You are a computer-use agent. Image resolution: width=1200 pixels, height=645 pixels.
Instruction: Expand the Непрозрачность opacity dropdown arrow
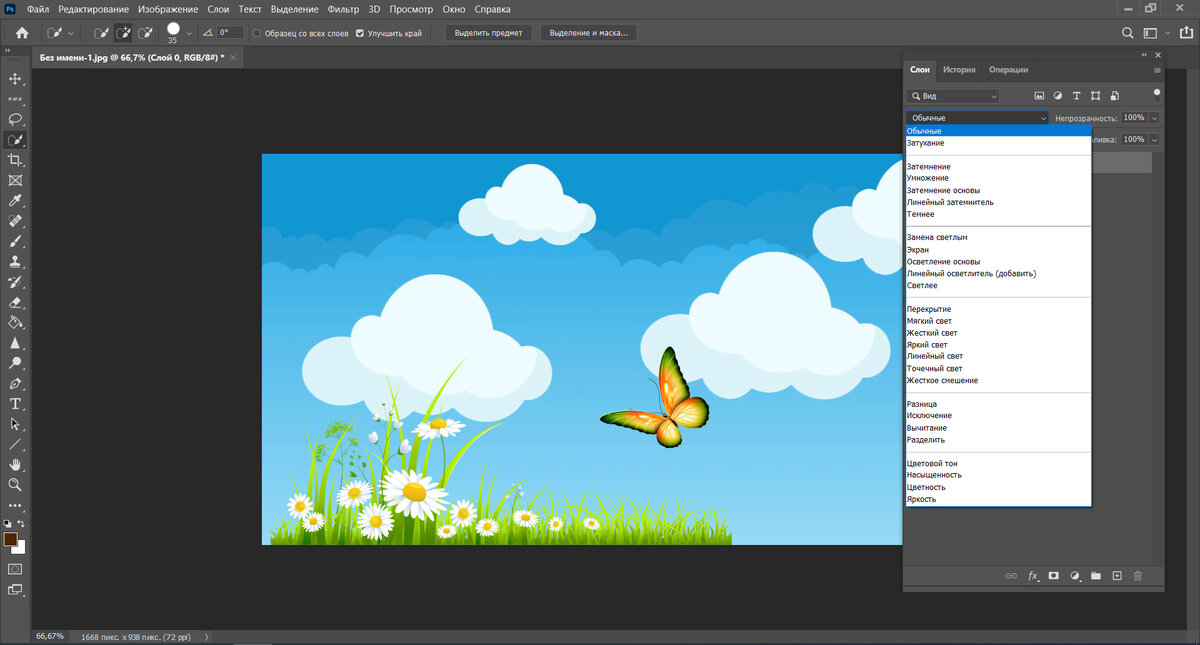[x=1155, y=118]
